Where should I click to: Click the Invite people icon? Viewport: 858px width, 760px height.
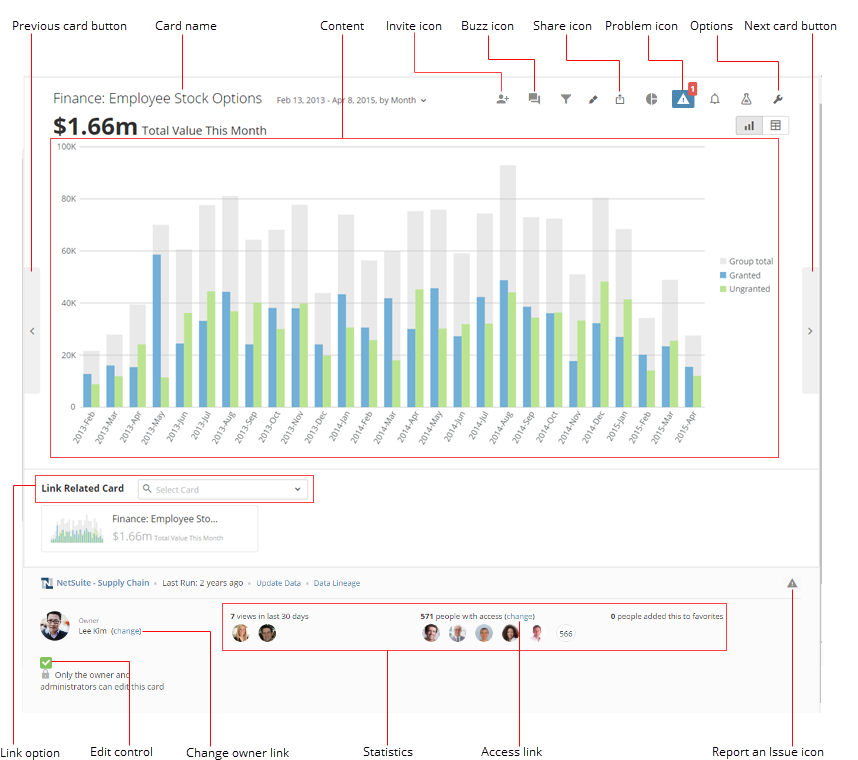pos(503,99)
